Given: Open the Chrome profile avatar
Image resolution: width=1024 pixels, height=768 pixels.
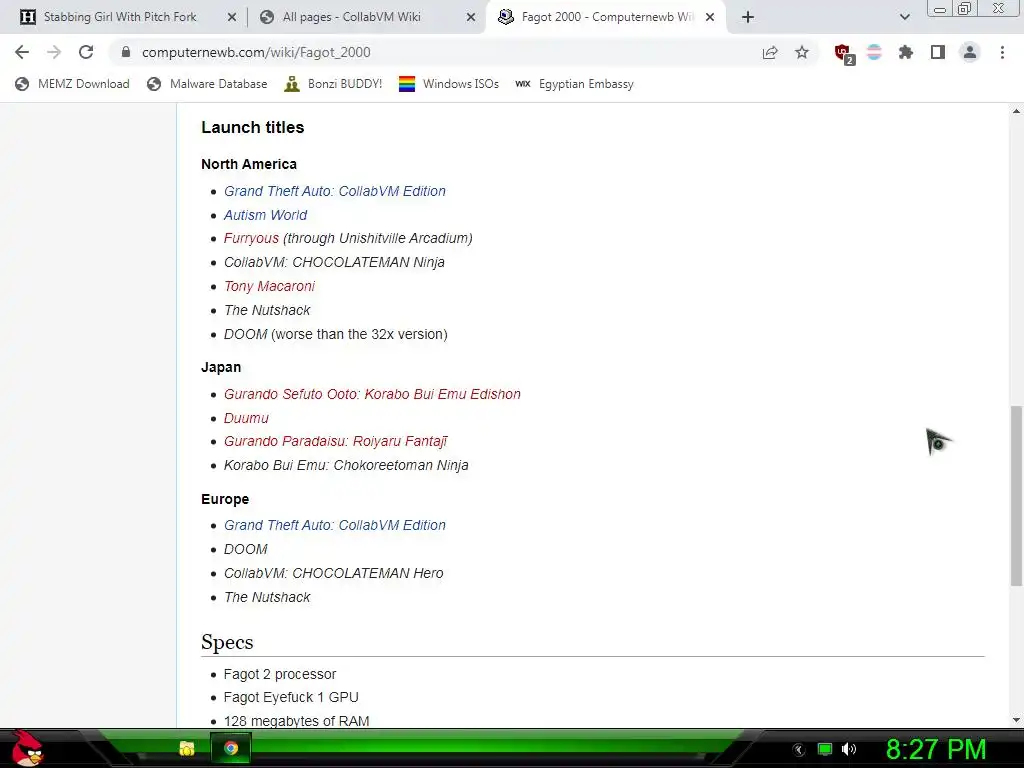Looking at the screenshot, I should (970, 52).
